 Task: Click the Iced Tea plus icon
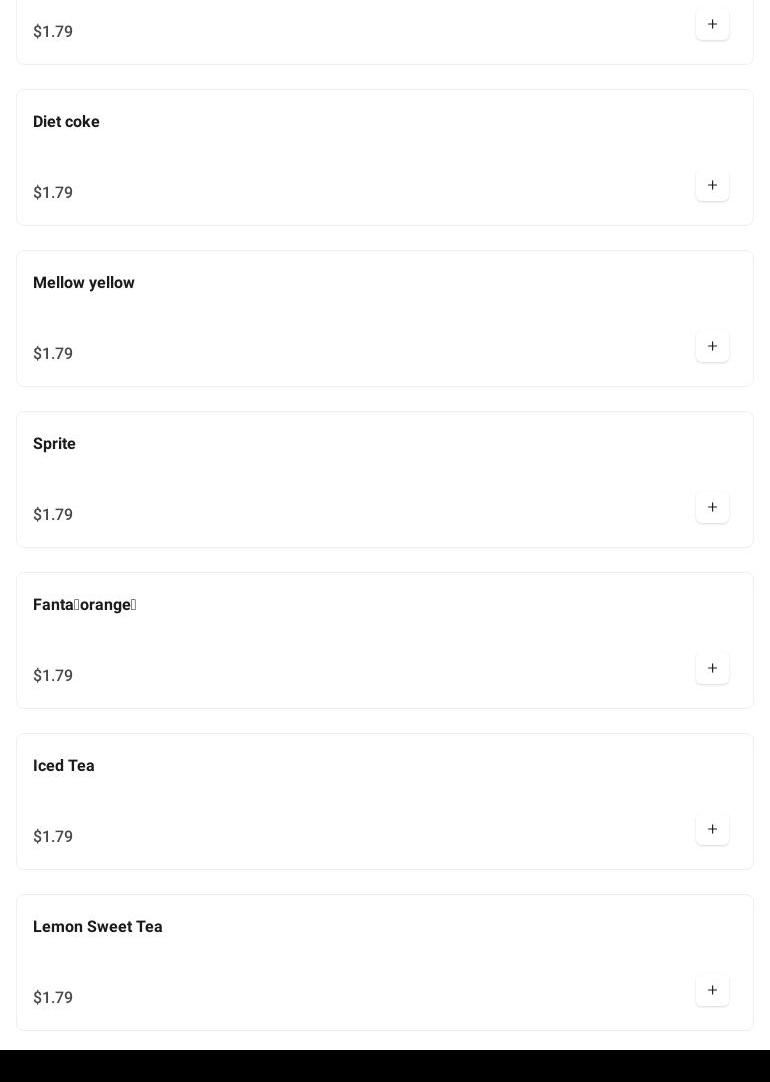[712, 830]
